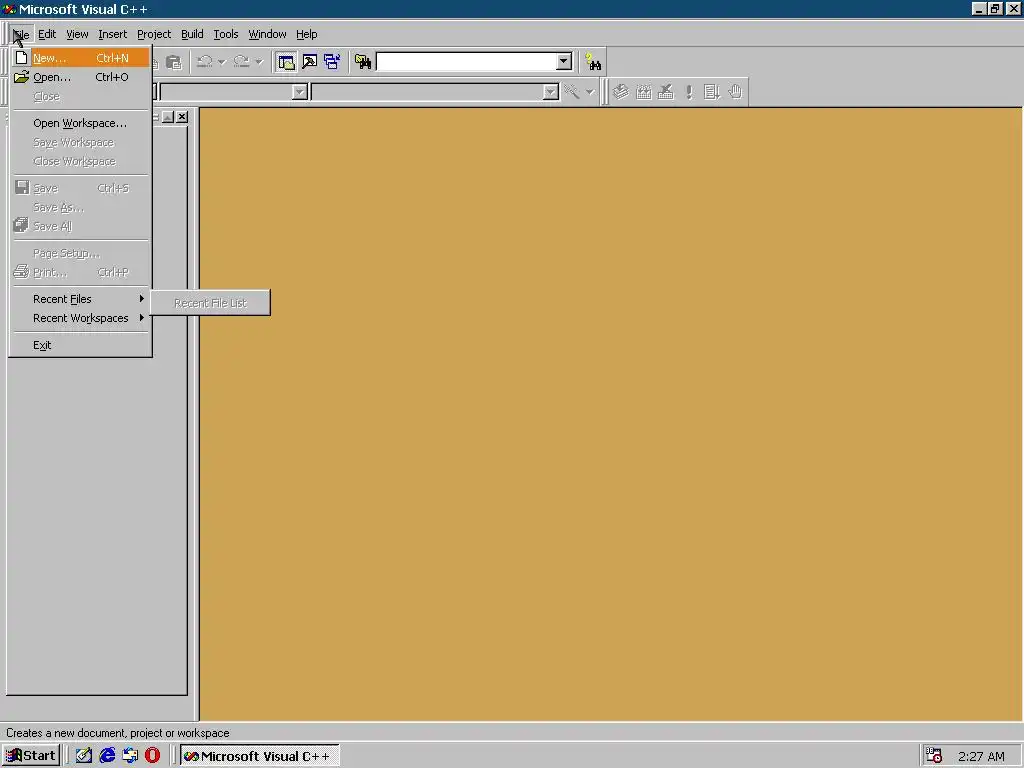Click the grayed Close Workspace entry

click(80, 161)
